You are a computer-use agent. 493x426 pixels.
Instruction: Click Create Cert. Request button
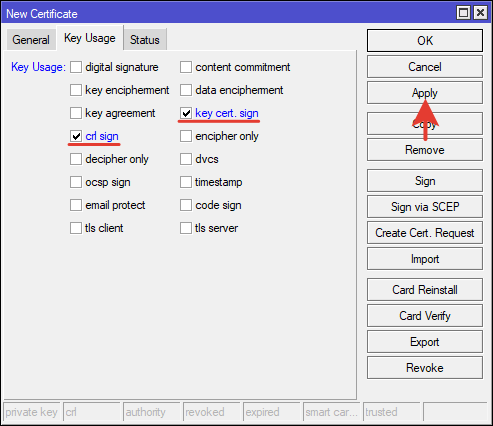pyautogui.click(x=425, y=233)
